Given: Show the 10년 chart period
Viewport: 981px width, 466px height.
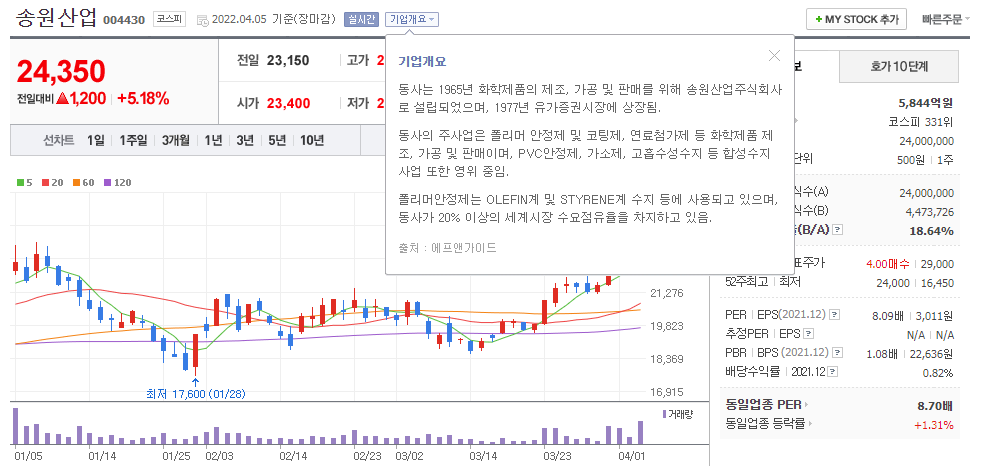Looking at the screenshot, I should (312, 141).
